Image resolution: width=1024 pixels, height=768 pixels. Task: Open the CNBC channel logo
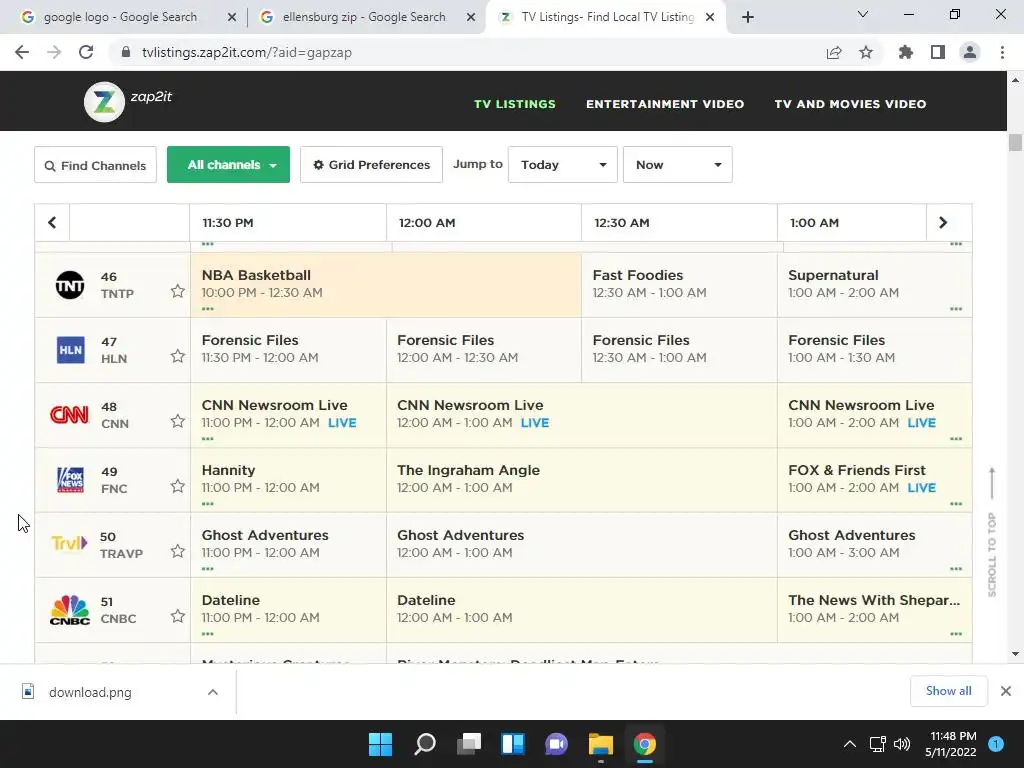70,610
